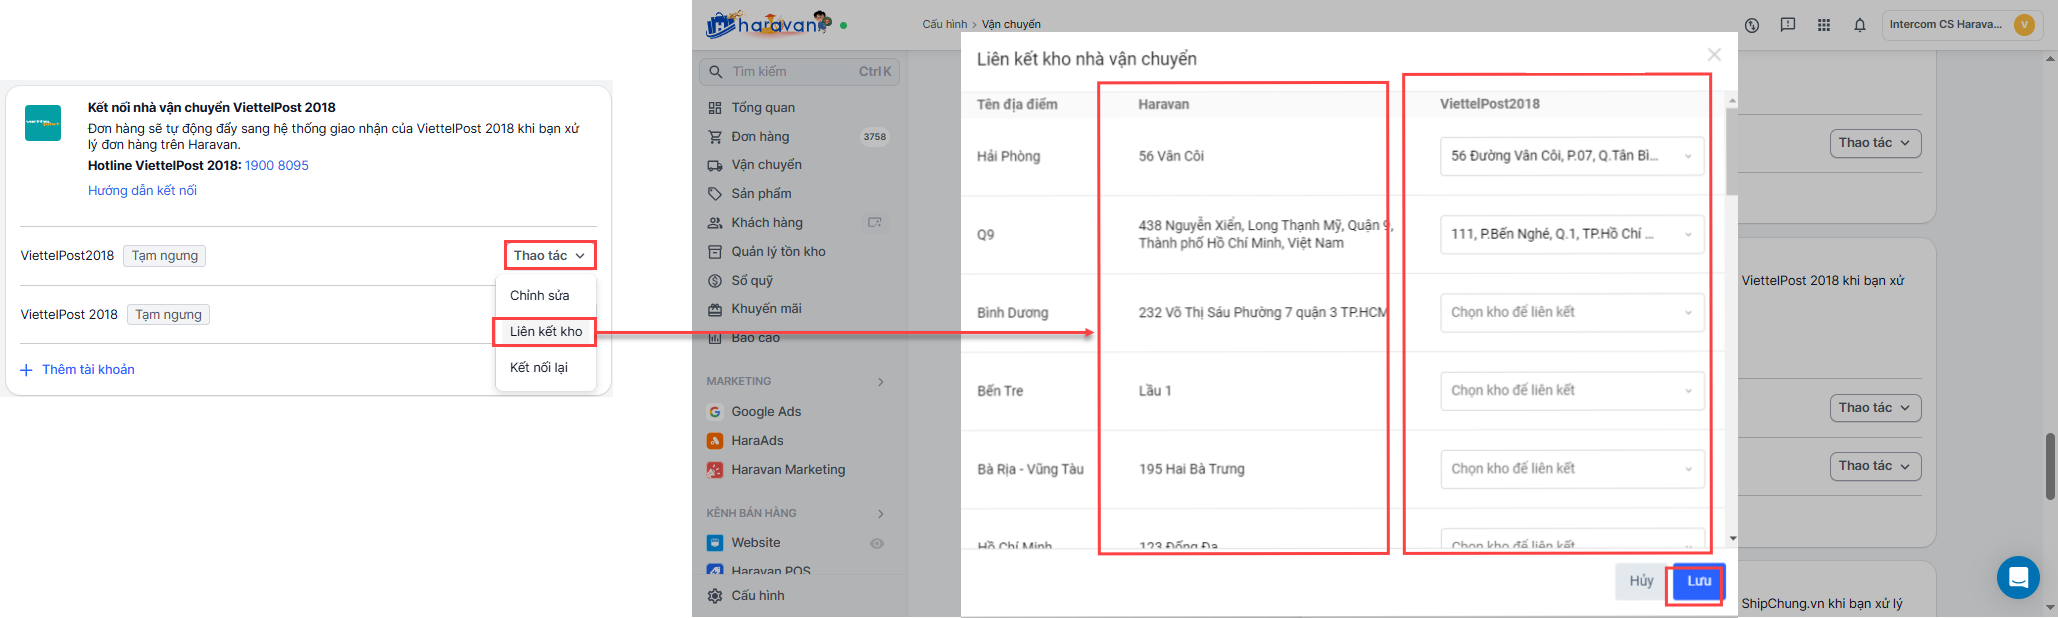The width and height of the screenshot is (2058, 618).
Task: Open Chọn kho dropdown for Bình Dương row
Action: [x=1572, y=312]
